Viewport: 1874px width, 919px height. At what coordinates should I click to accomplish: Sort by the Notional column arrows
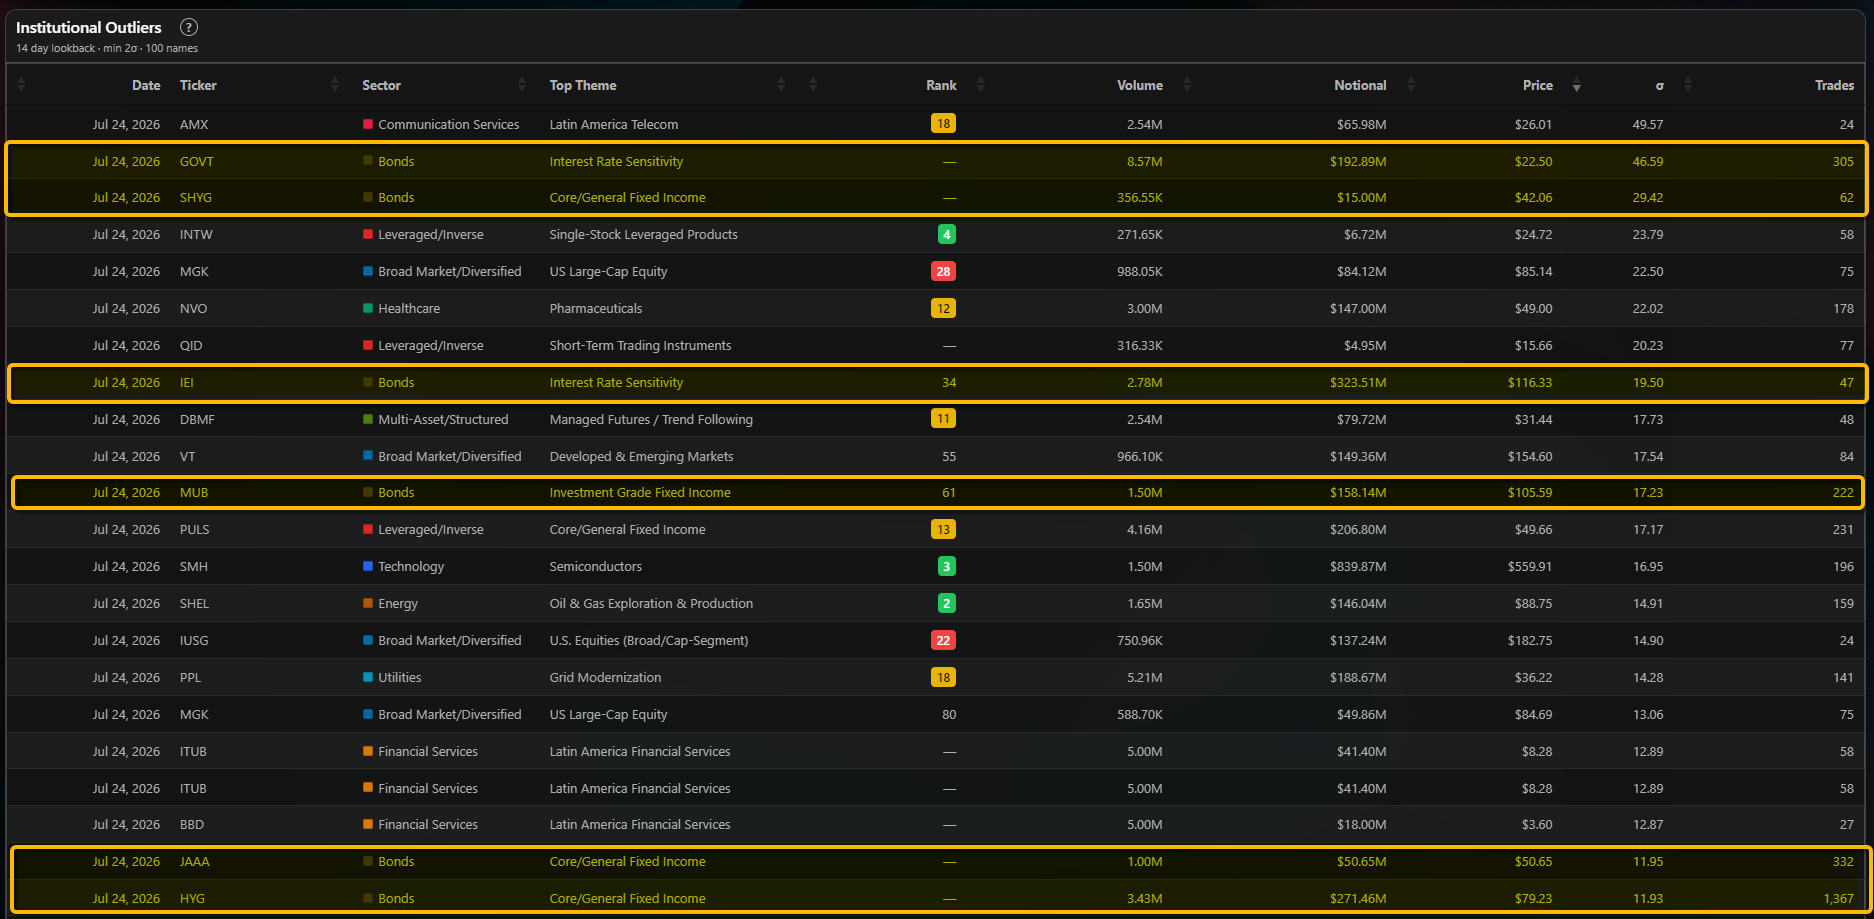[x=1411, y=85]
